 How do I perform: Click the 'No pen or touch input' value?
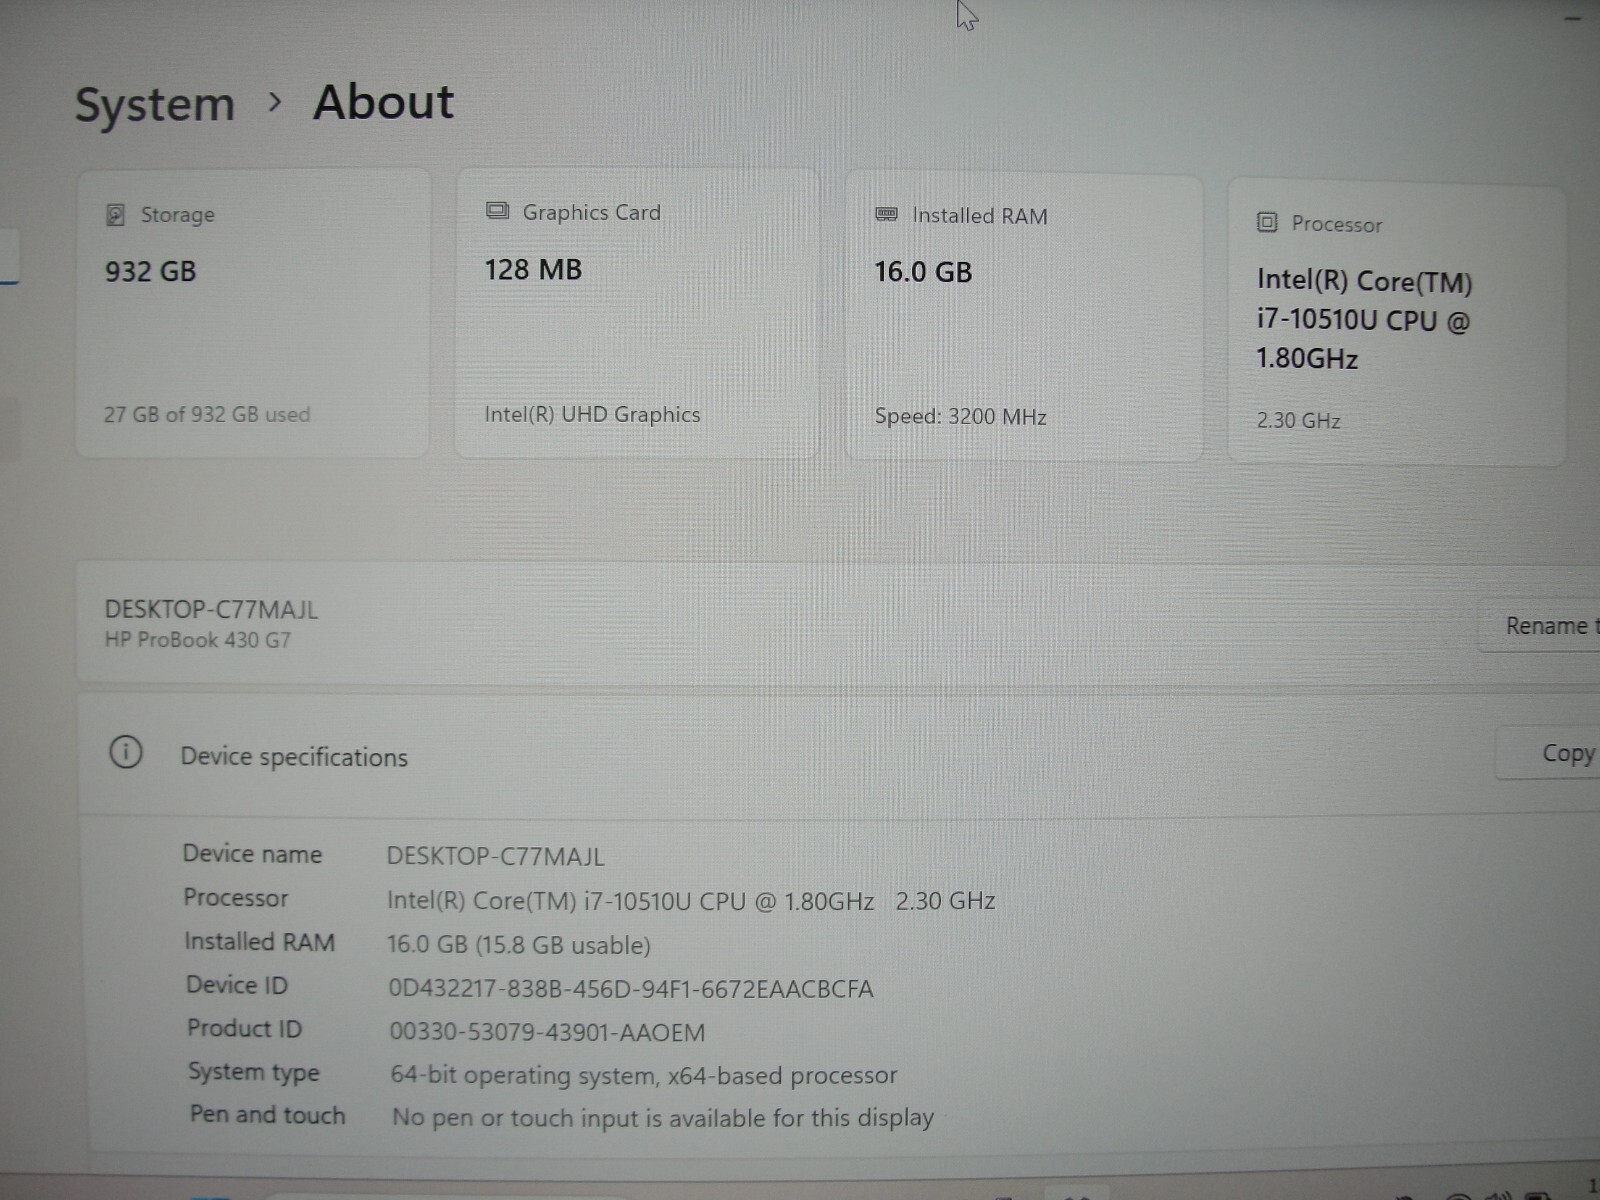click(x=663, y=1118)
